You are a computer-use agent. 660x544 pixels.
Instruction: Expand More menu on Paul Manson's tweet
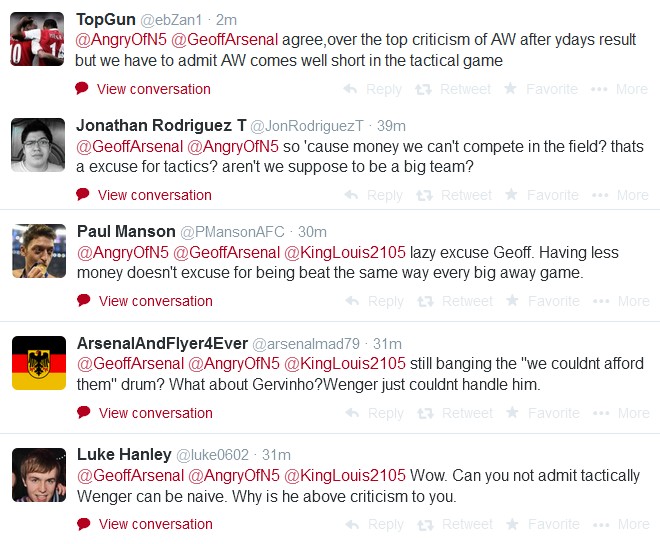[620, 301]
